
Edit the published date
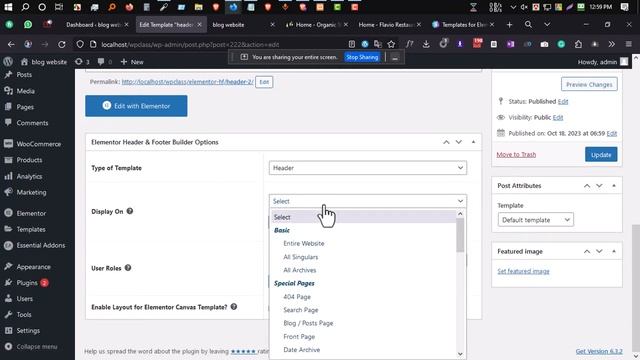click(x=612, y=133)
